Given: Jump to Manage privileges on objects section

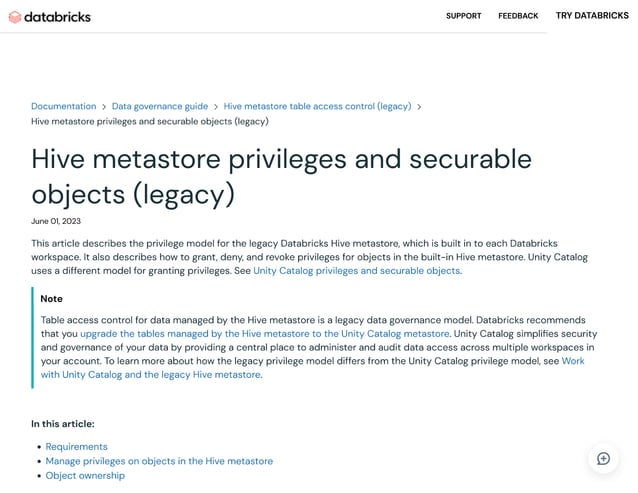Looking at the screenshot, I should [159, 461].
